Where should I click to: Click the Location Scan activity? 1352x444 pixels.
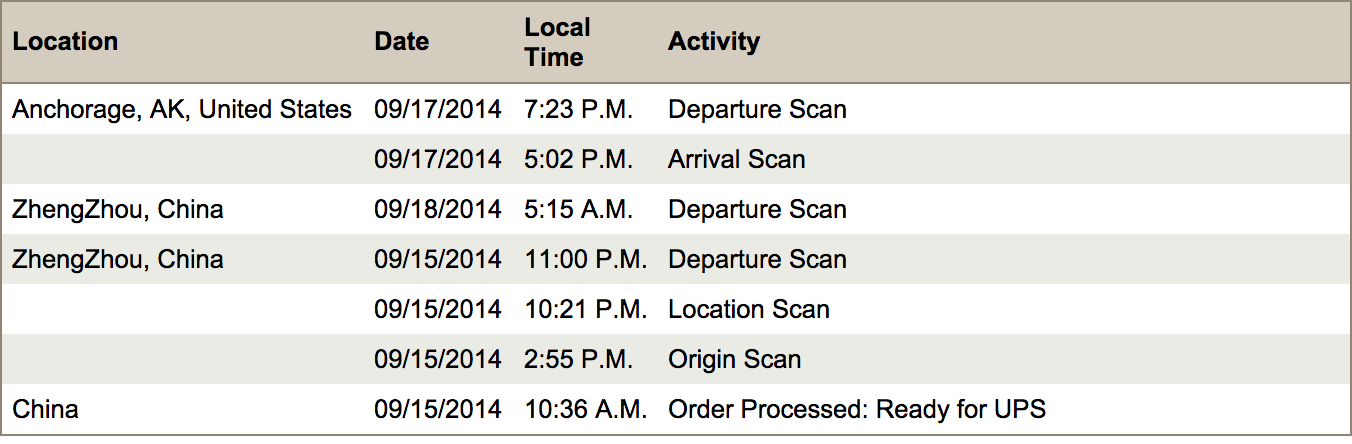749,310
